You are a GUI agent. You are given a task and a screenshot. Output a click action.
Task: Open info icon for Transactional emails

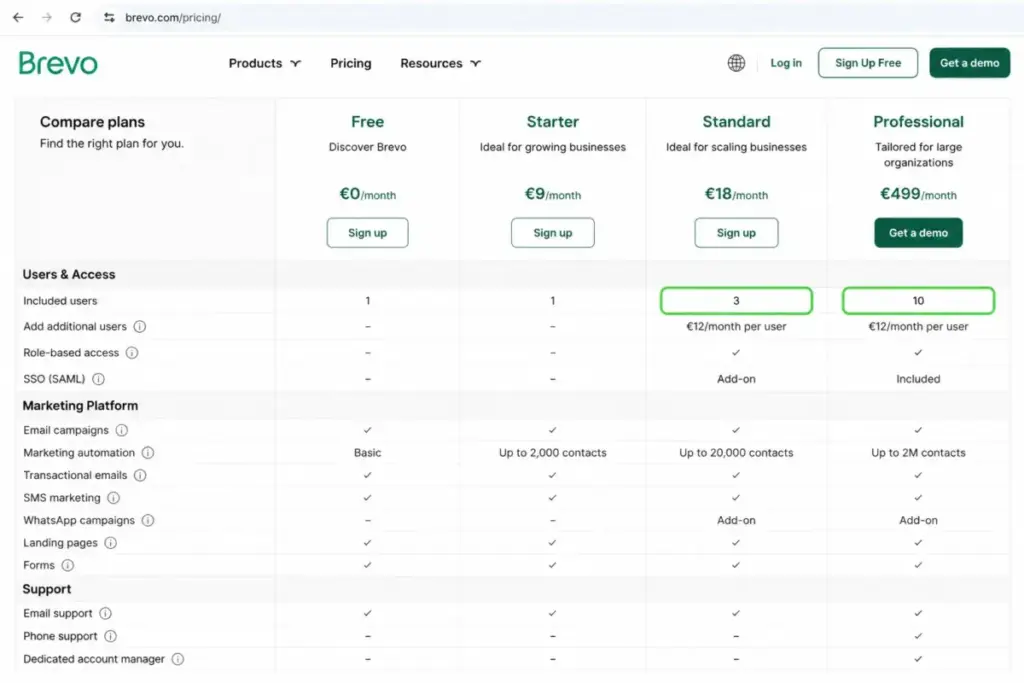[x=140, y=475]
